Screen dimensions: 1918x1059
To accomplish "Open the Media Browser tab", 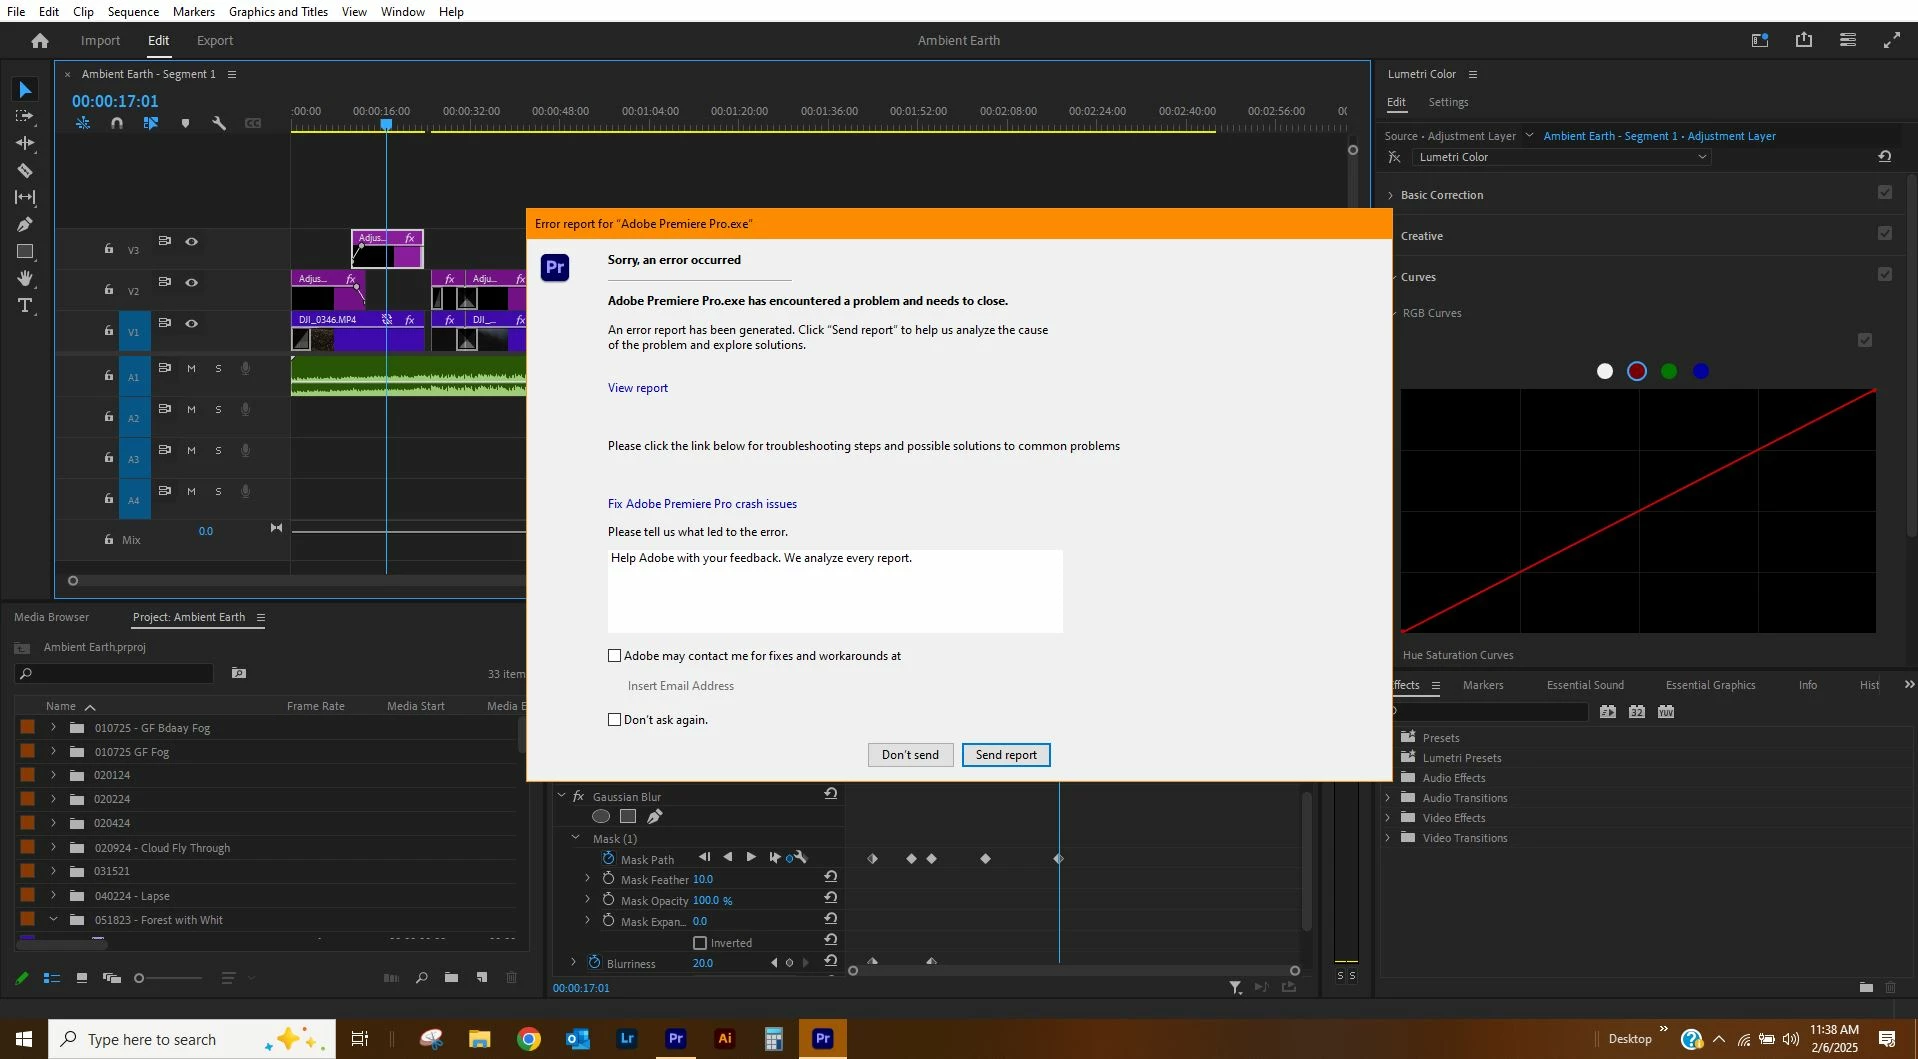I will (x=52, y=617).
